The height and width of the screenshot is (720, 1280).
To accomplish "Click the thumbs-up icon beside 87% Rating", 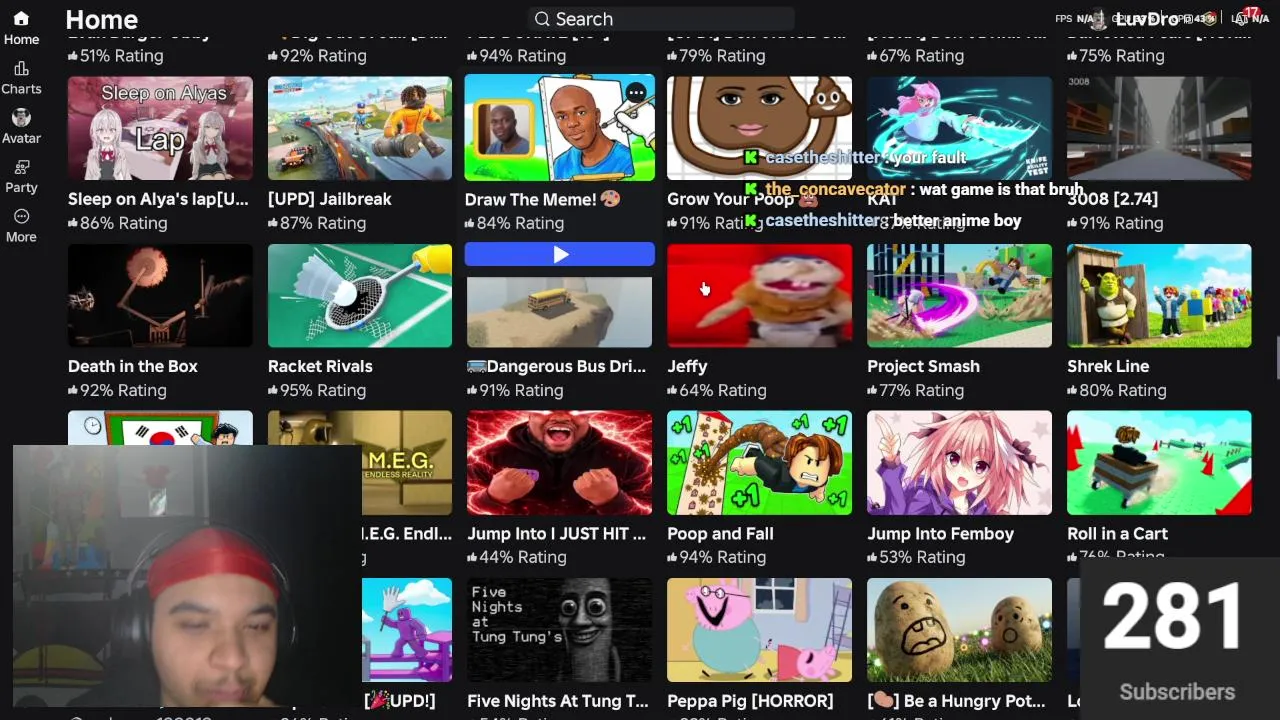I will tap(273, 223).
